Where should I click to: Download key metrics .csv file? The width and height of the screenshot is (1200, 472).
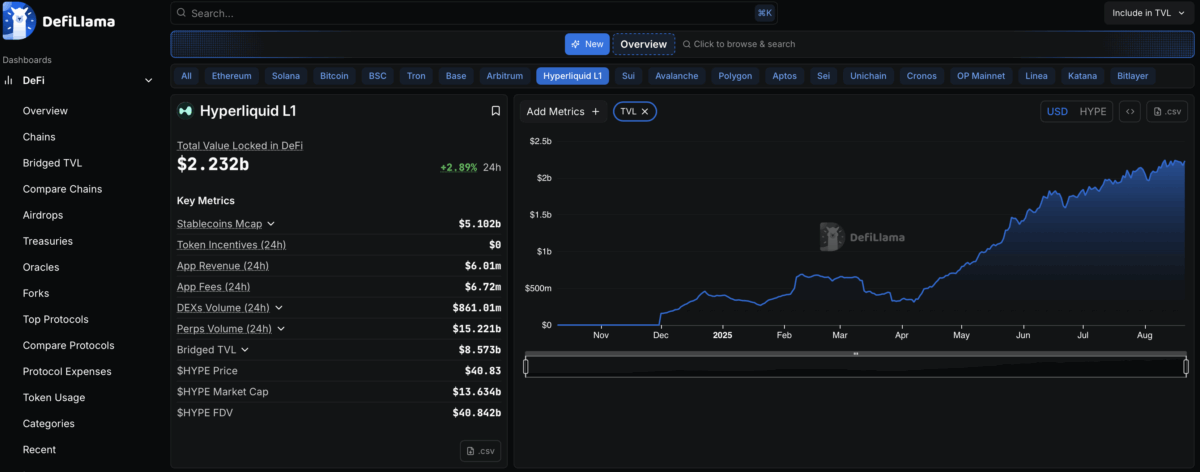[x=481, y=451]
